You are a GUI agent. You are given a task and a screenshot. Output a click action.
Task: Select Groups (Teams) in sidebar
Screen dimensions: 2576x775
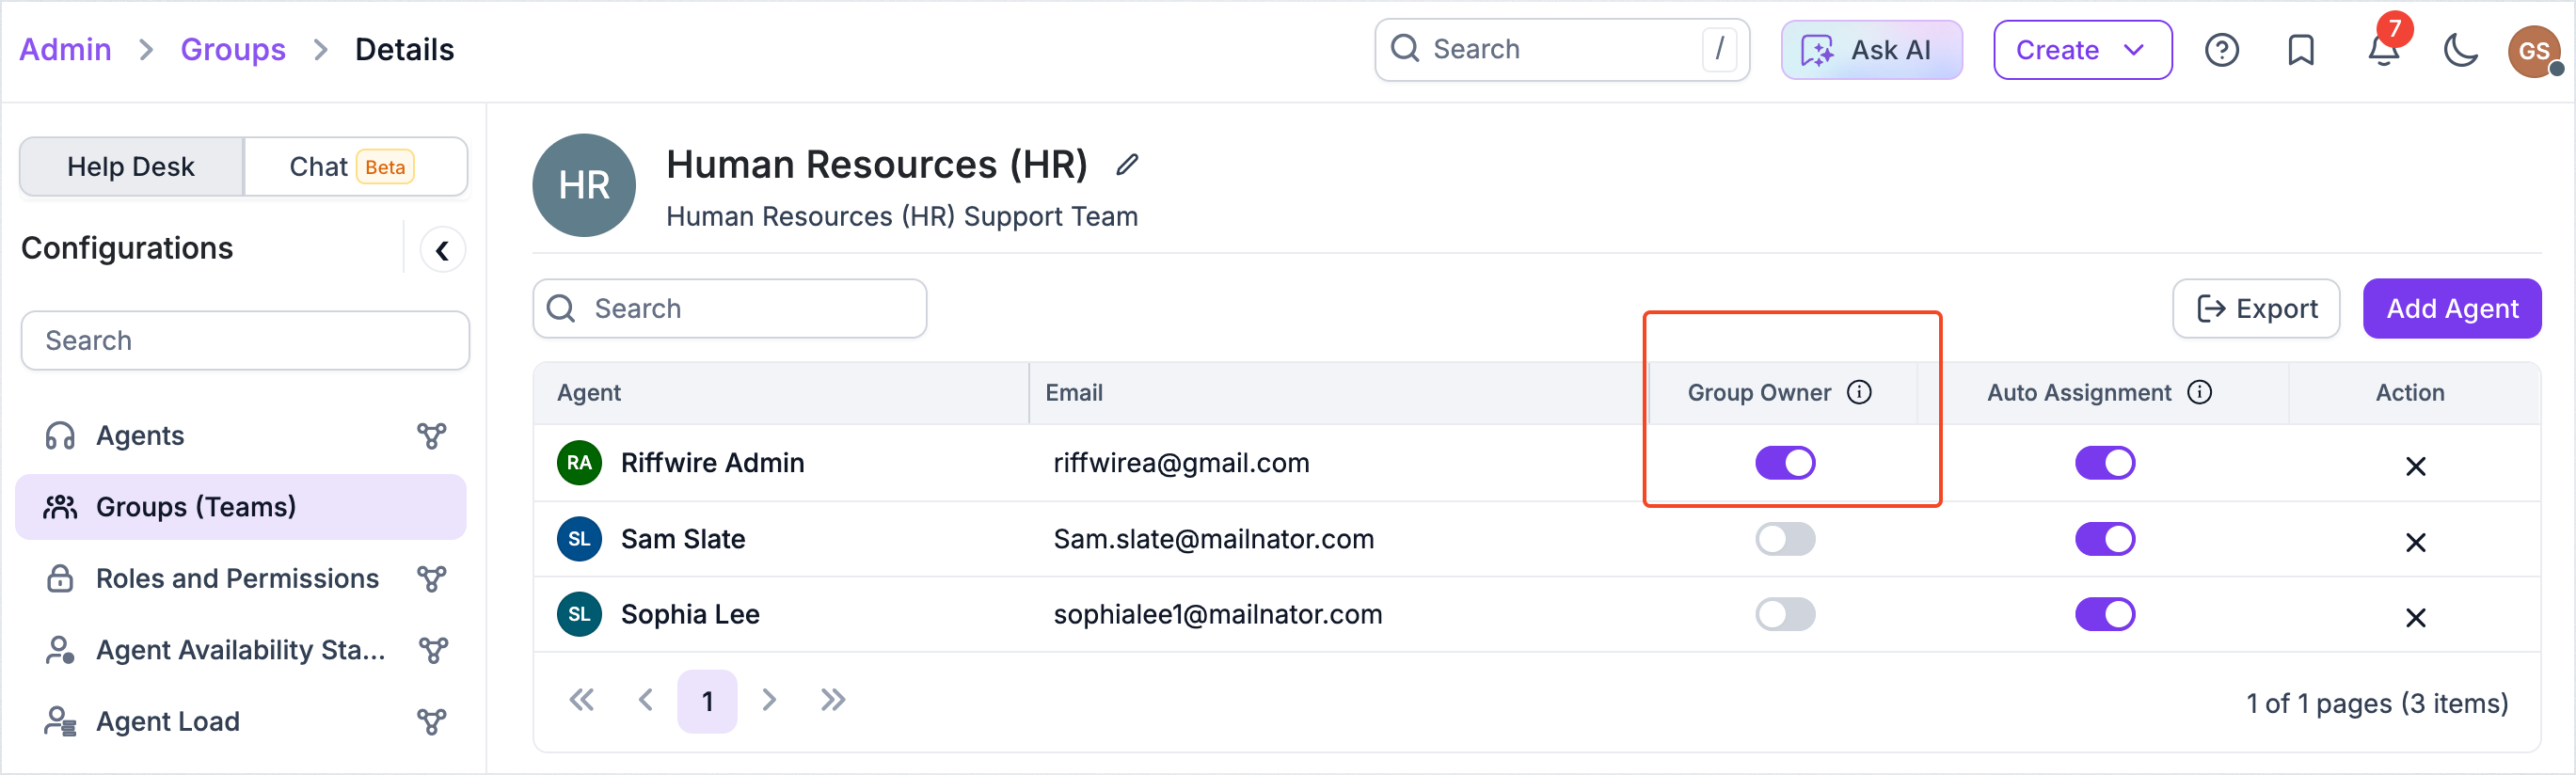pos(240,507)
